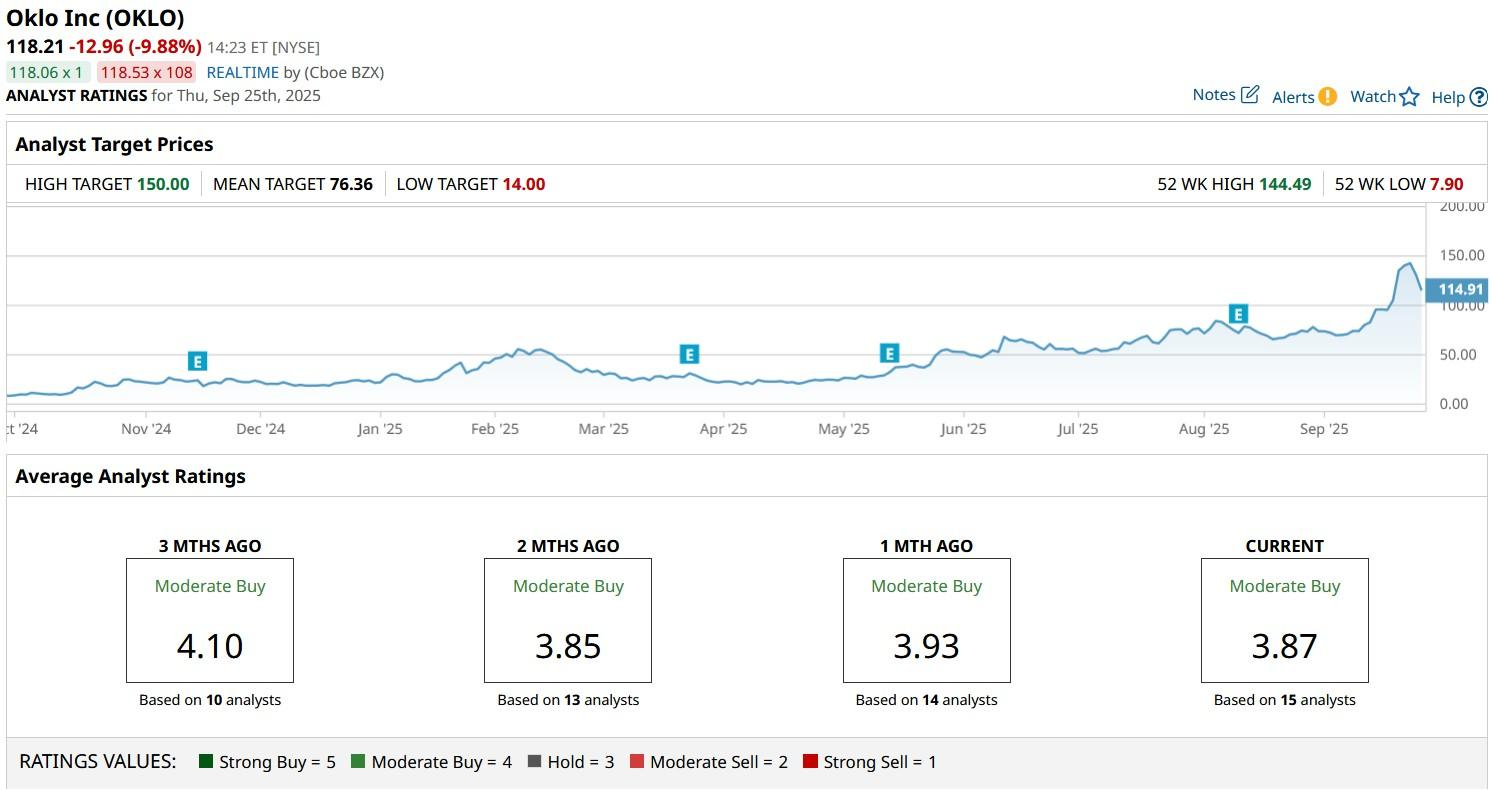Click the March 2025 earnings marker
This screenshot has width=1492, height=790.
688,354
